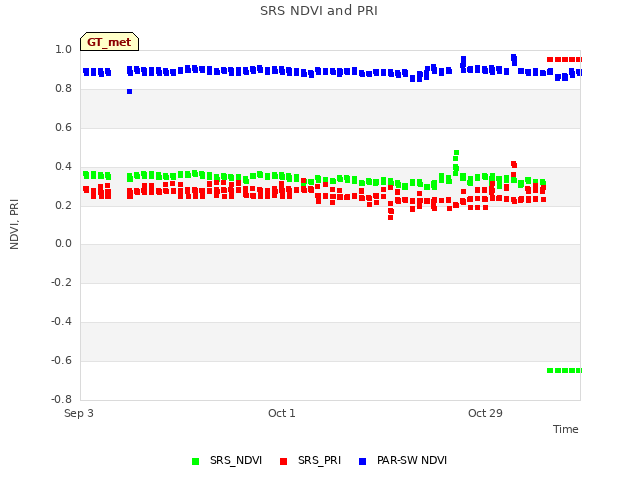Select the chart title SRS NDVI and PRI
Viewport: 640px width, 480px height.
click(319, 11)
